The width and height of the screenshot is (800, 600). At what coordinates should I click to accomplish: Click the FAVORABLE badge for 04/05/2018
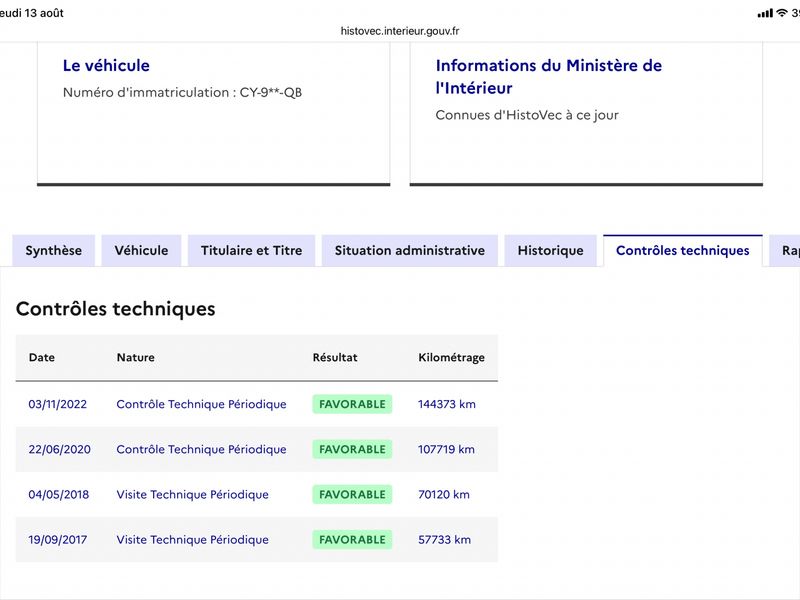point(353,494)
